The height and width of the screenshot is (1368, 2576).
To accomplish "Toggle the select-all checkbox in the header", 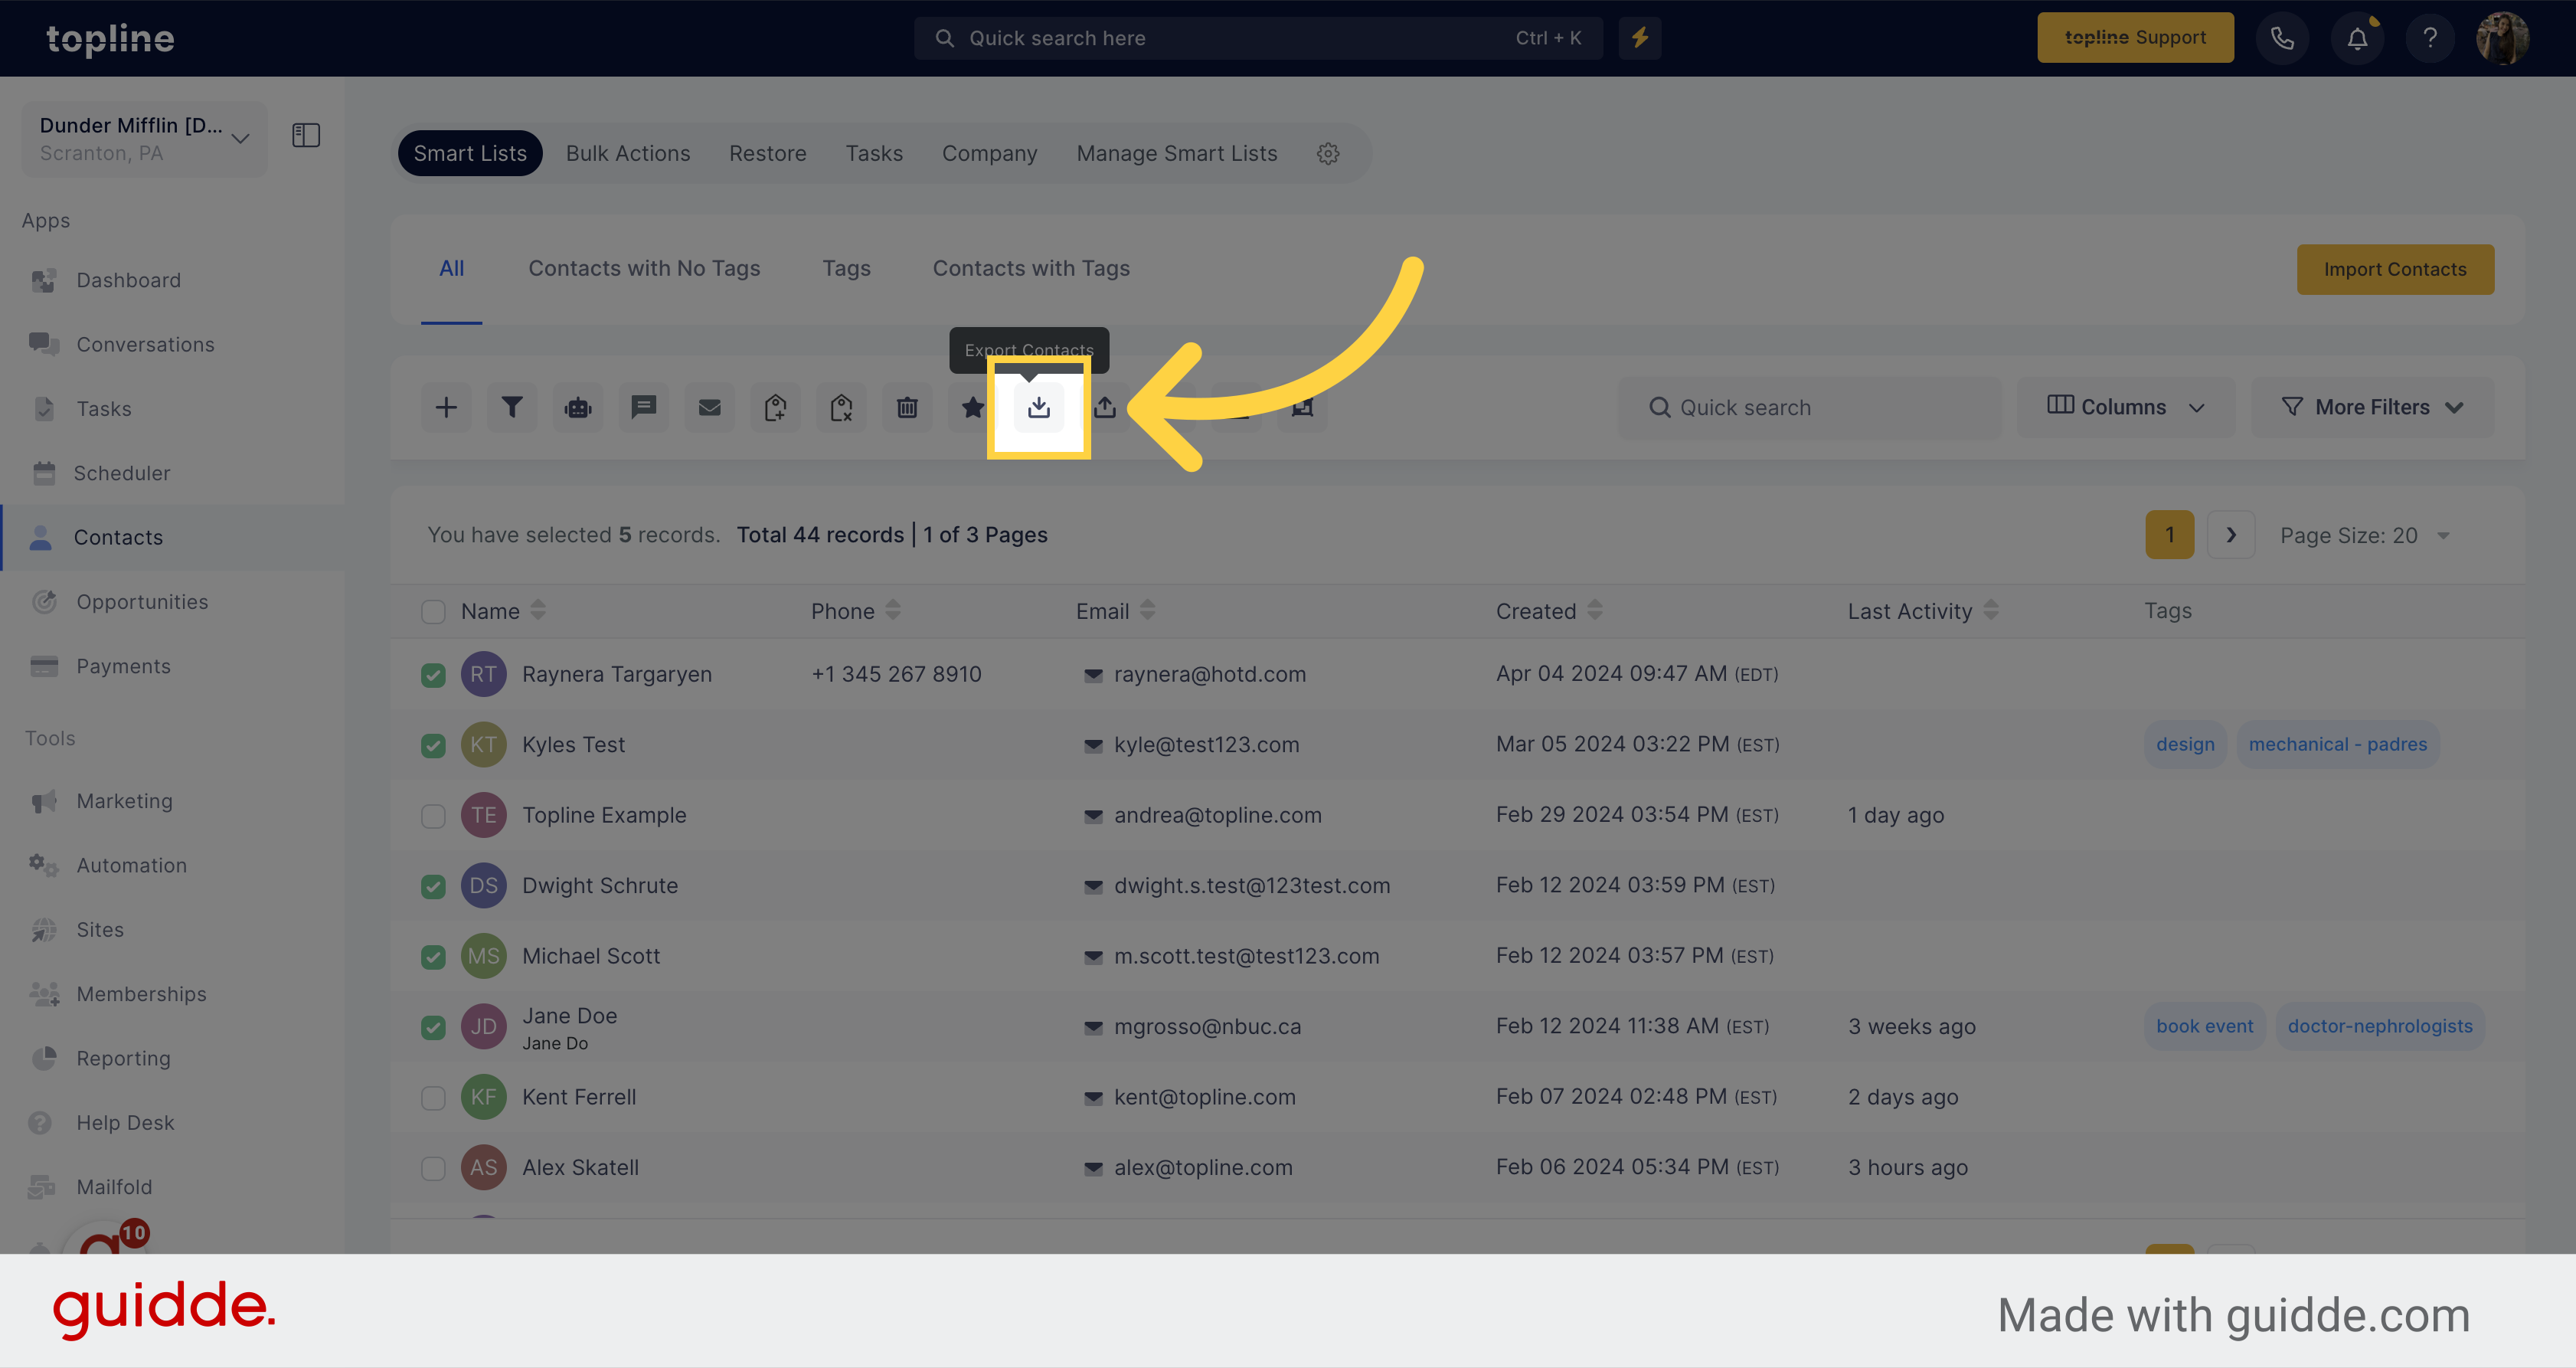I will click(x=433, y=611).
